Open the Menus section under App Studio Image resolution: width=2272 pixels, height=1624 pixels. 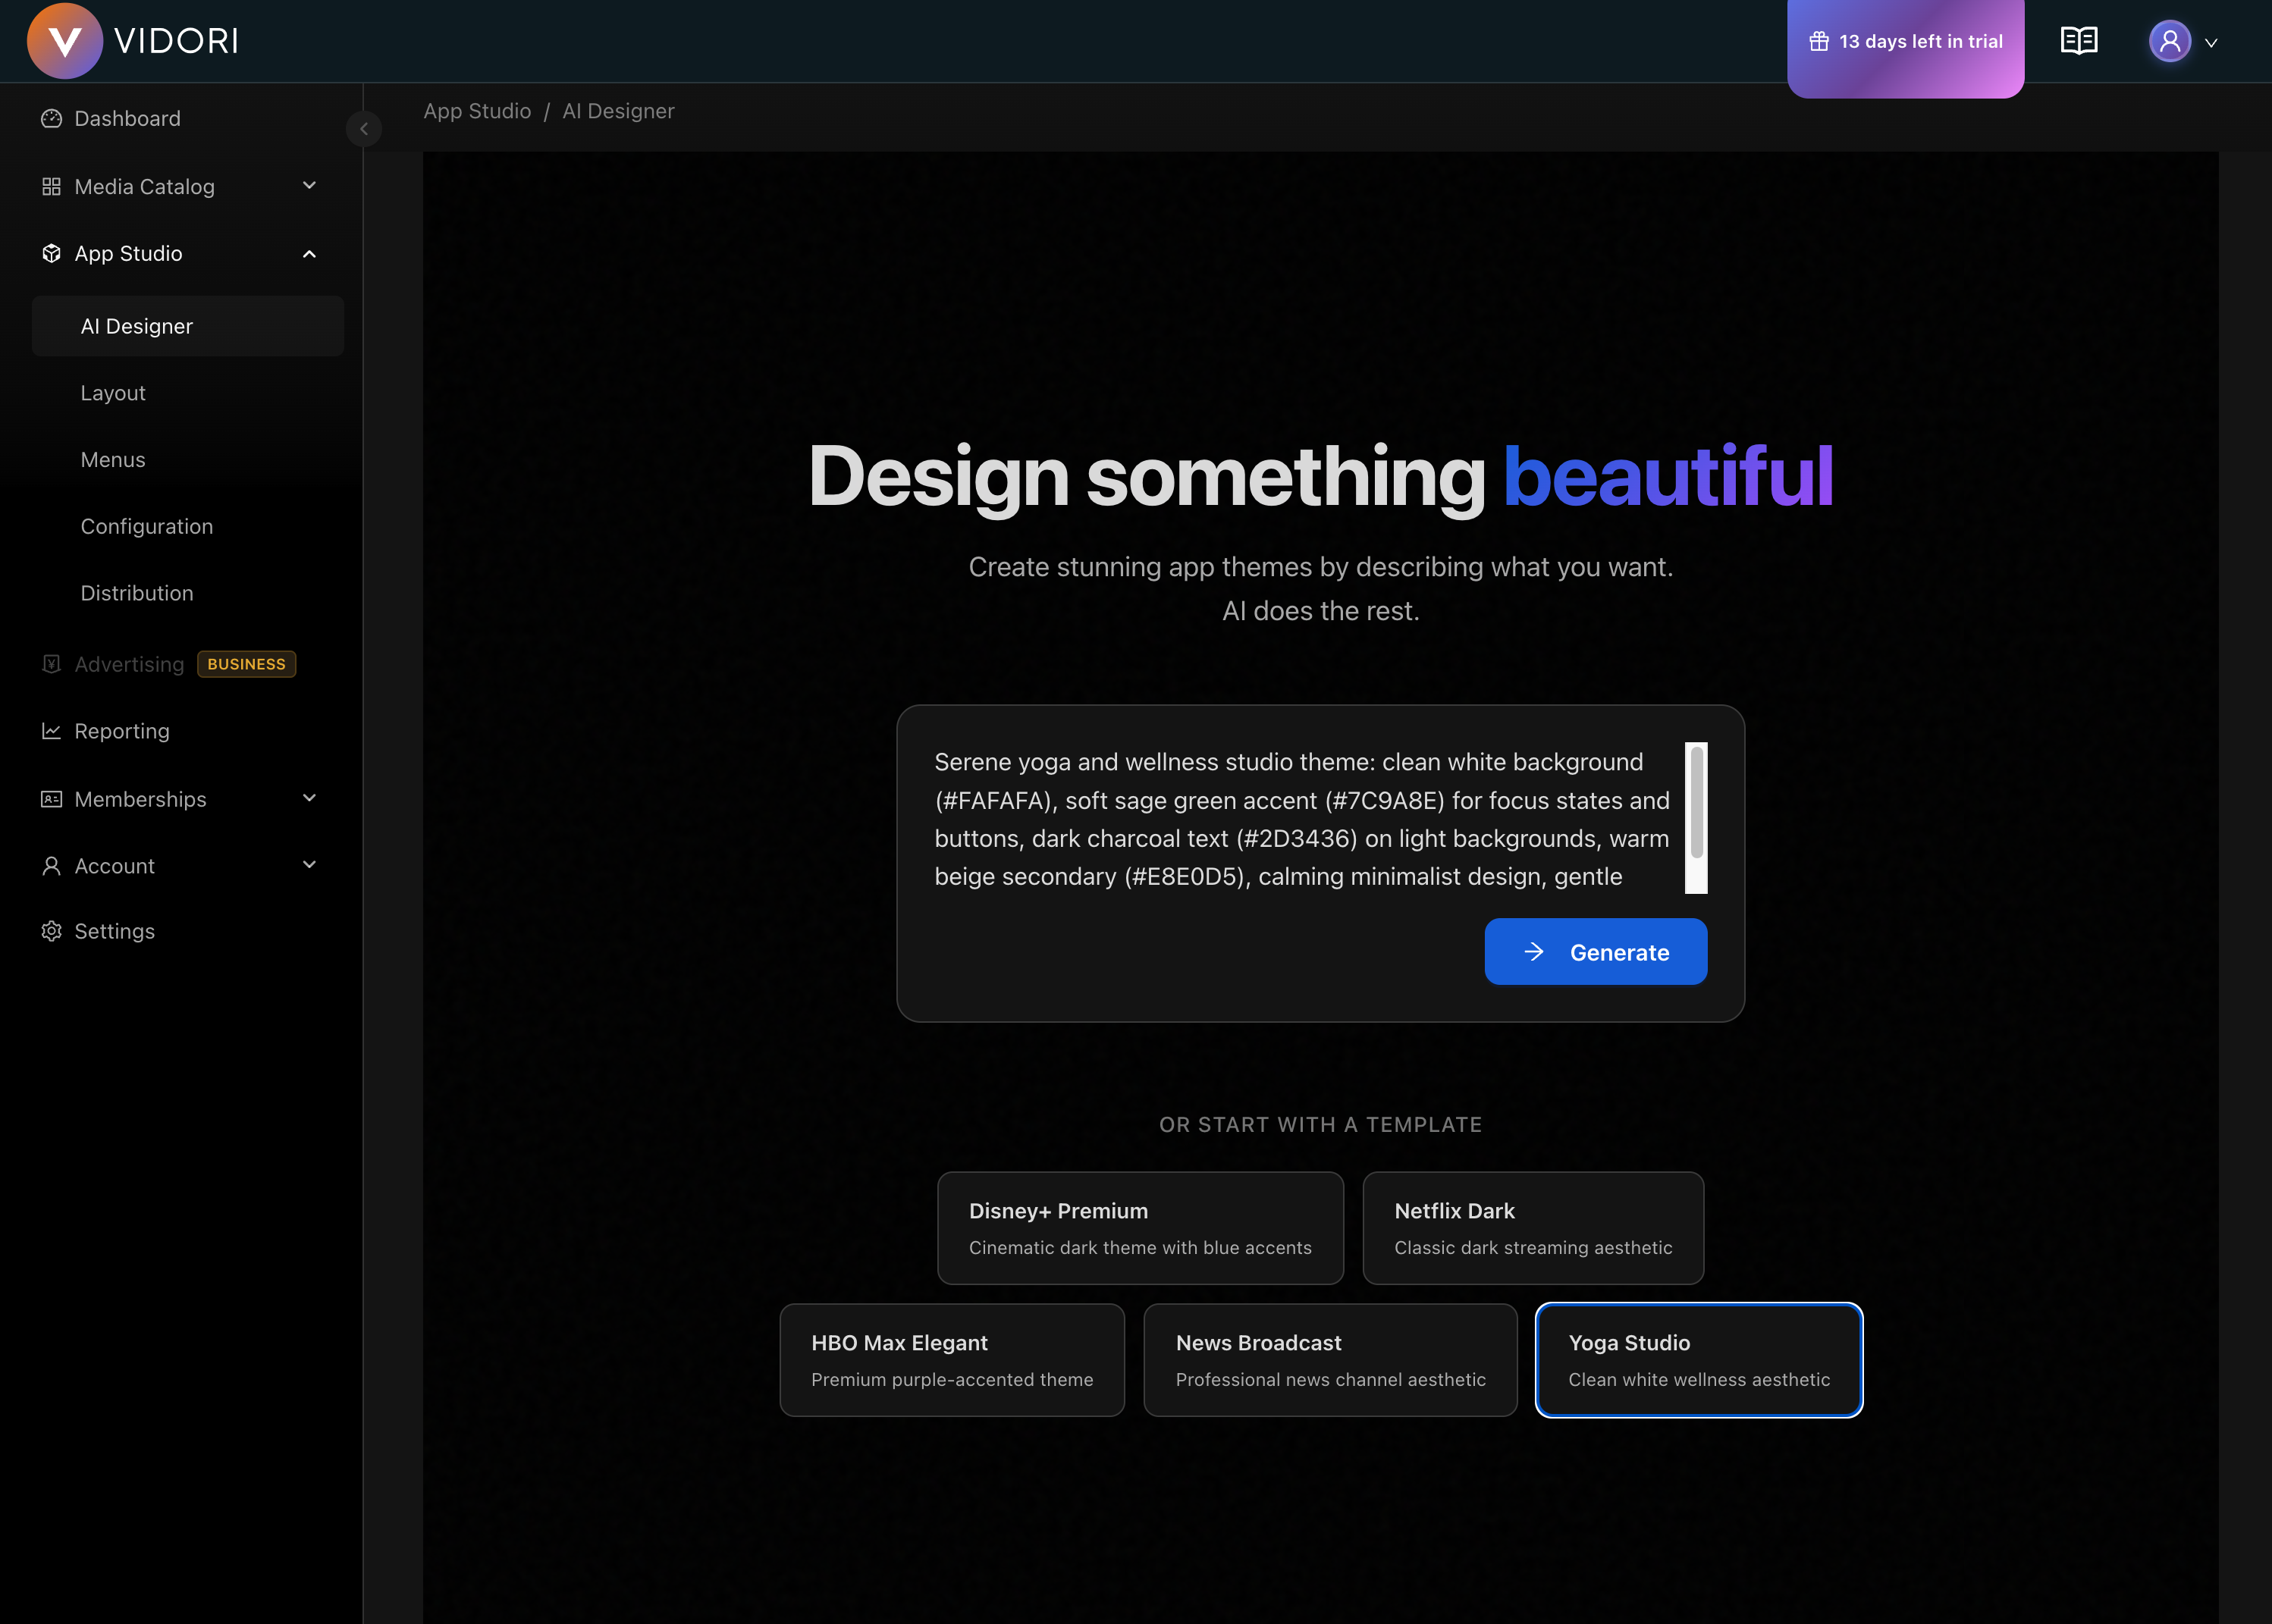pos(112,459)
